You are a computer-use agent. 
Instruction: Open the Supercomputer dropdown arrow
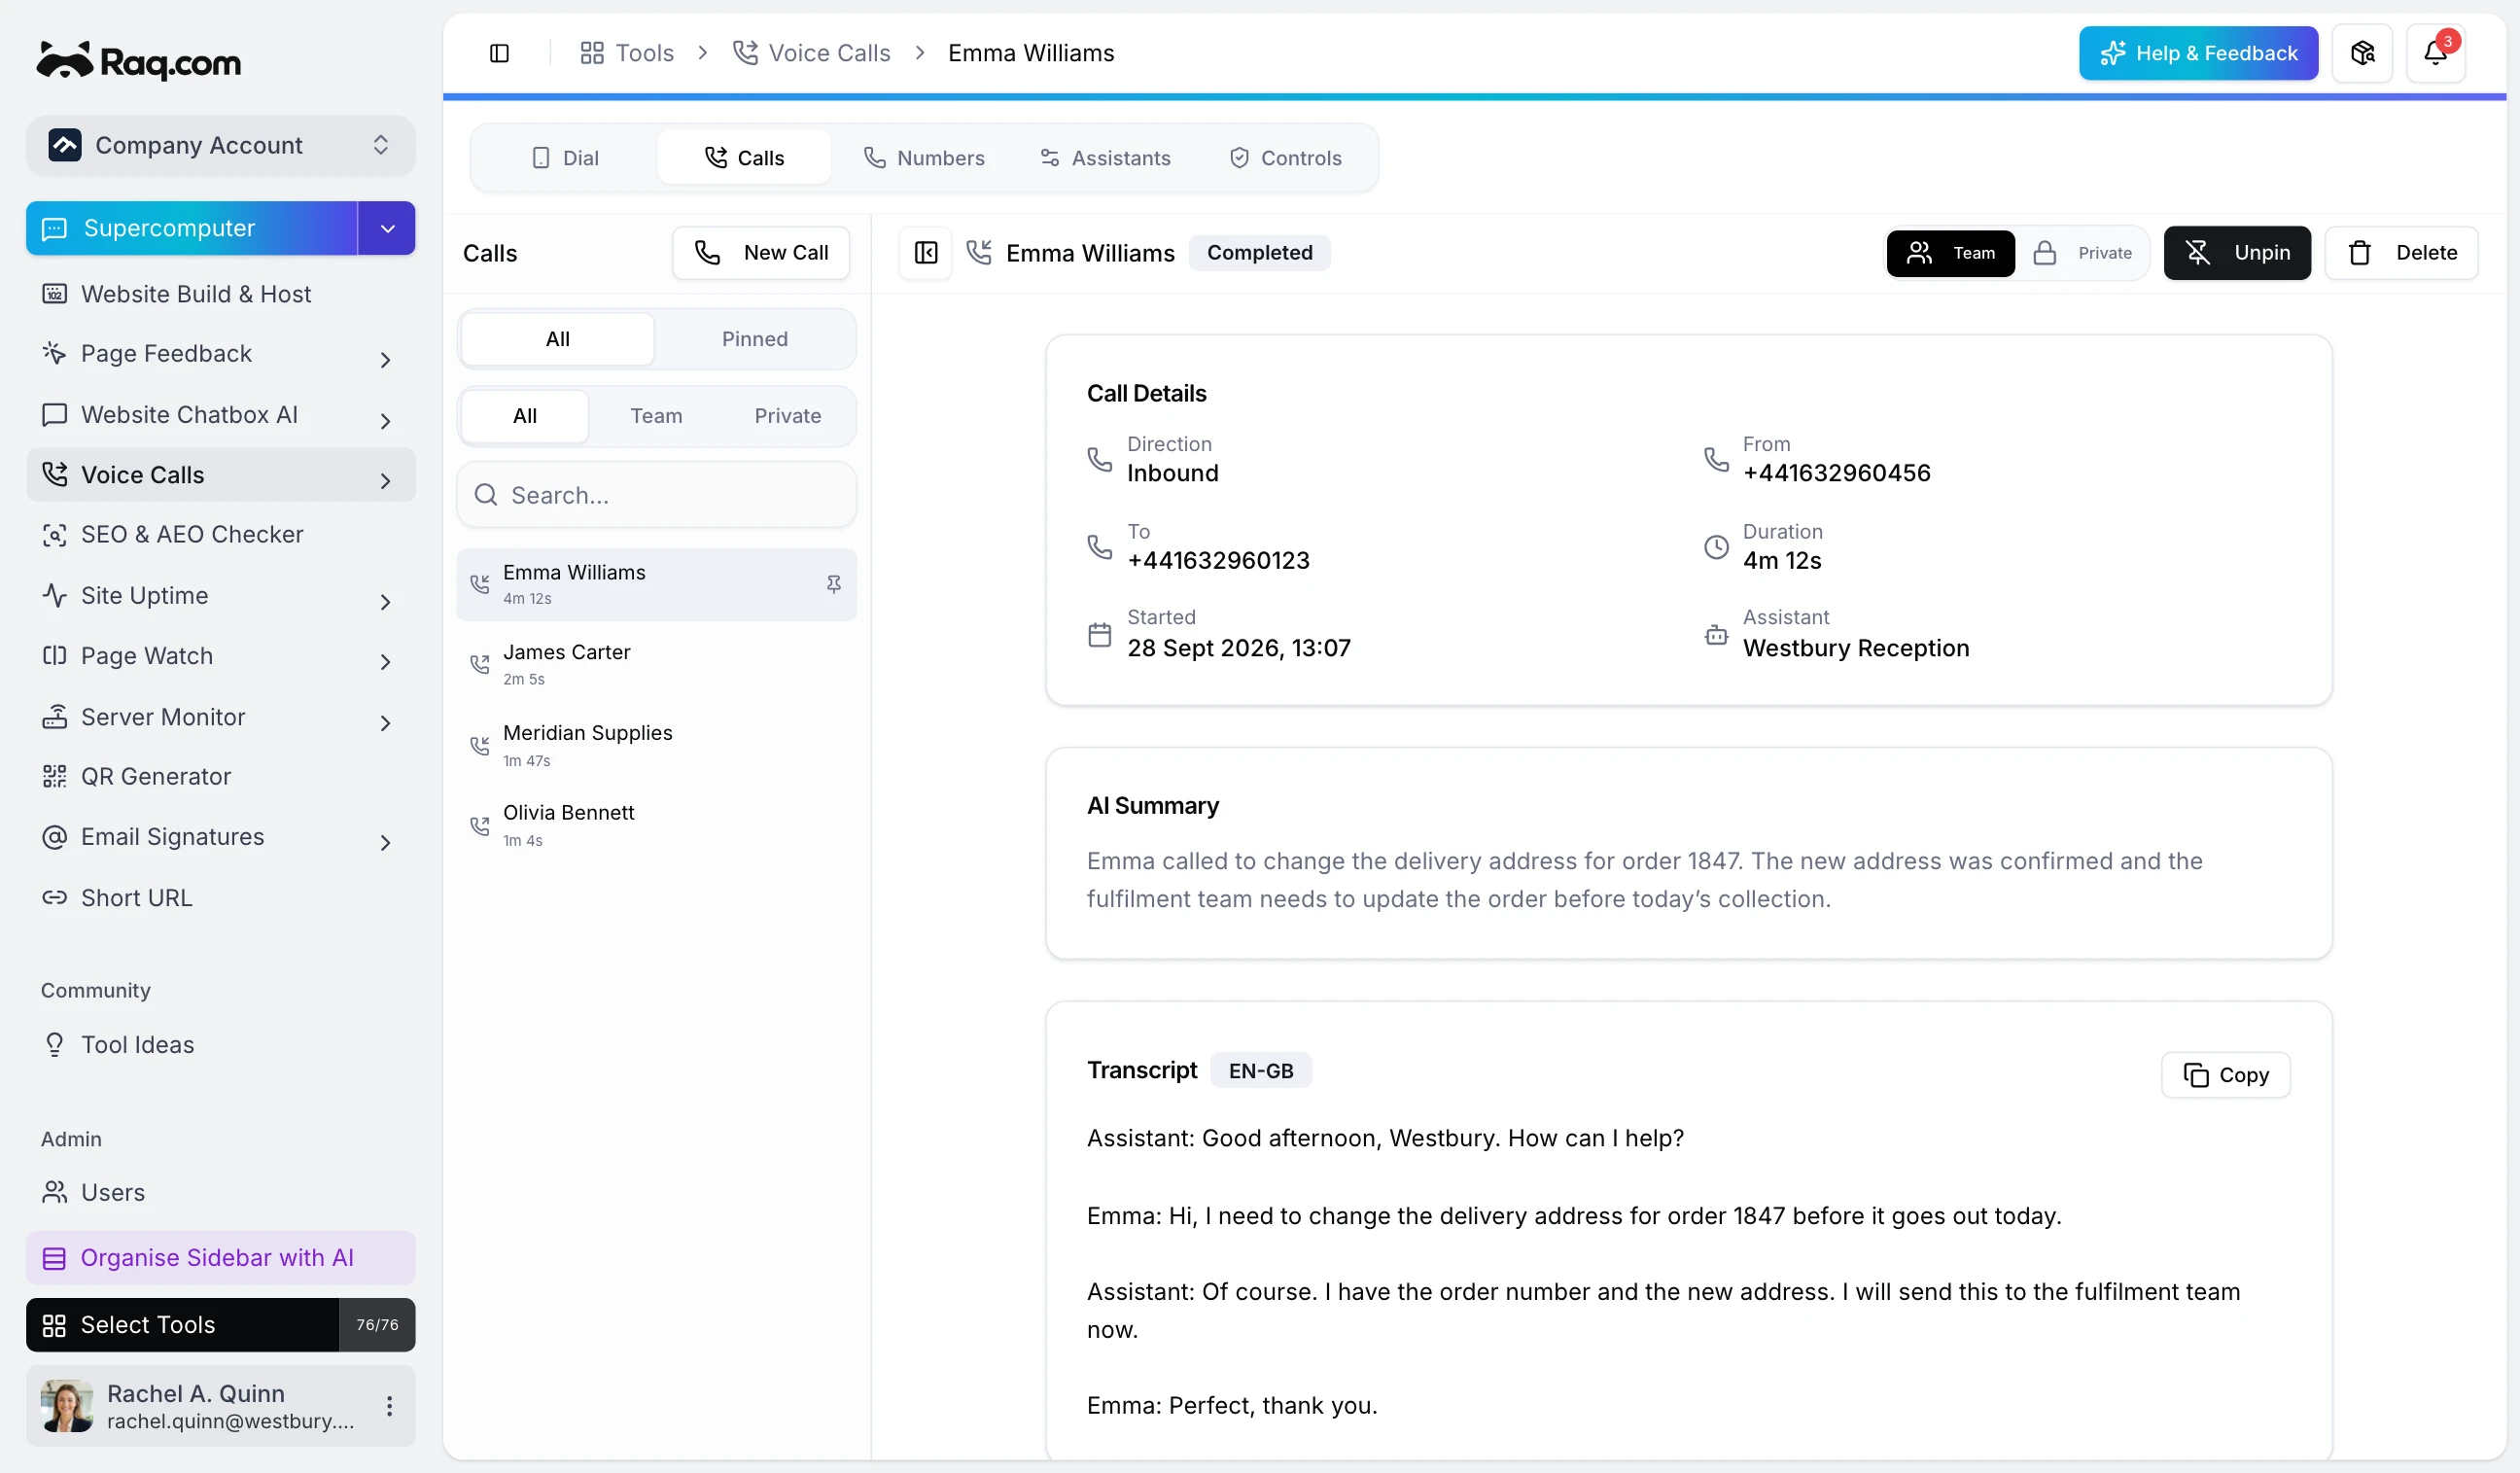pyautogui.click(x=387, y=228)
